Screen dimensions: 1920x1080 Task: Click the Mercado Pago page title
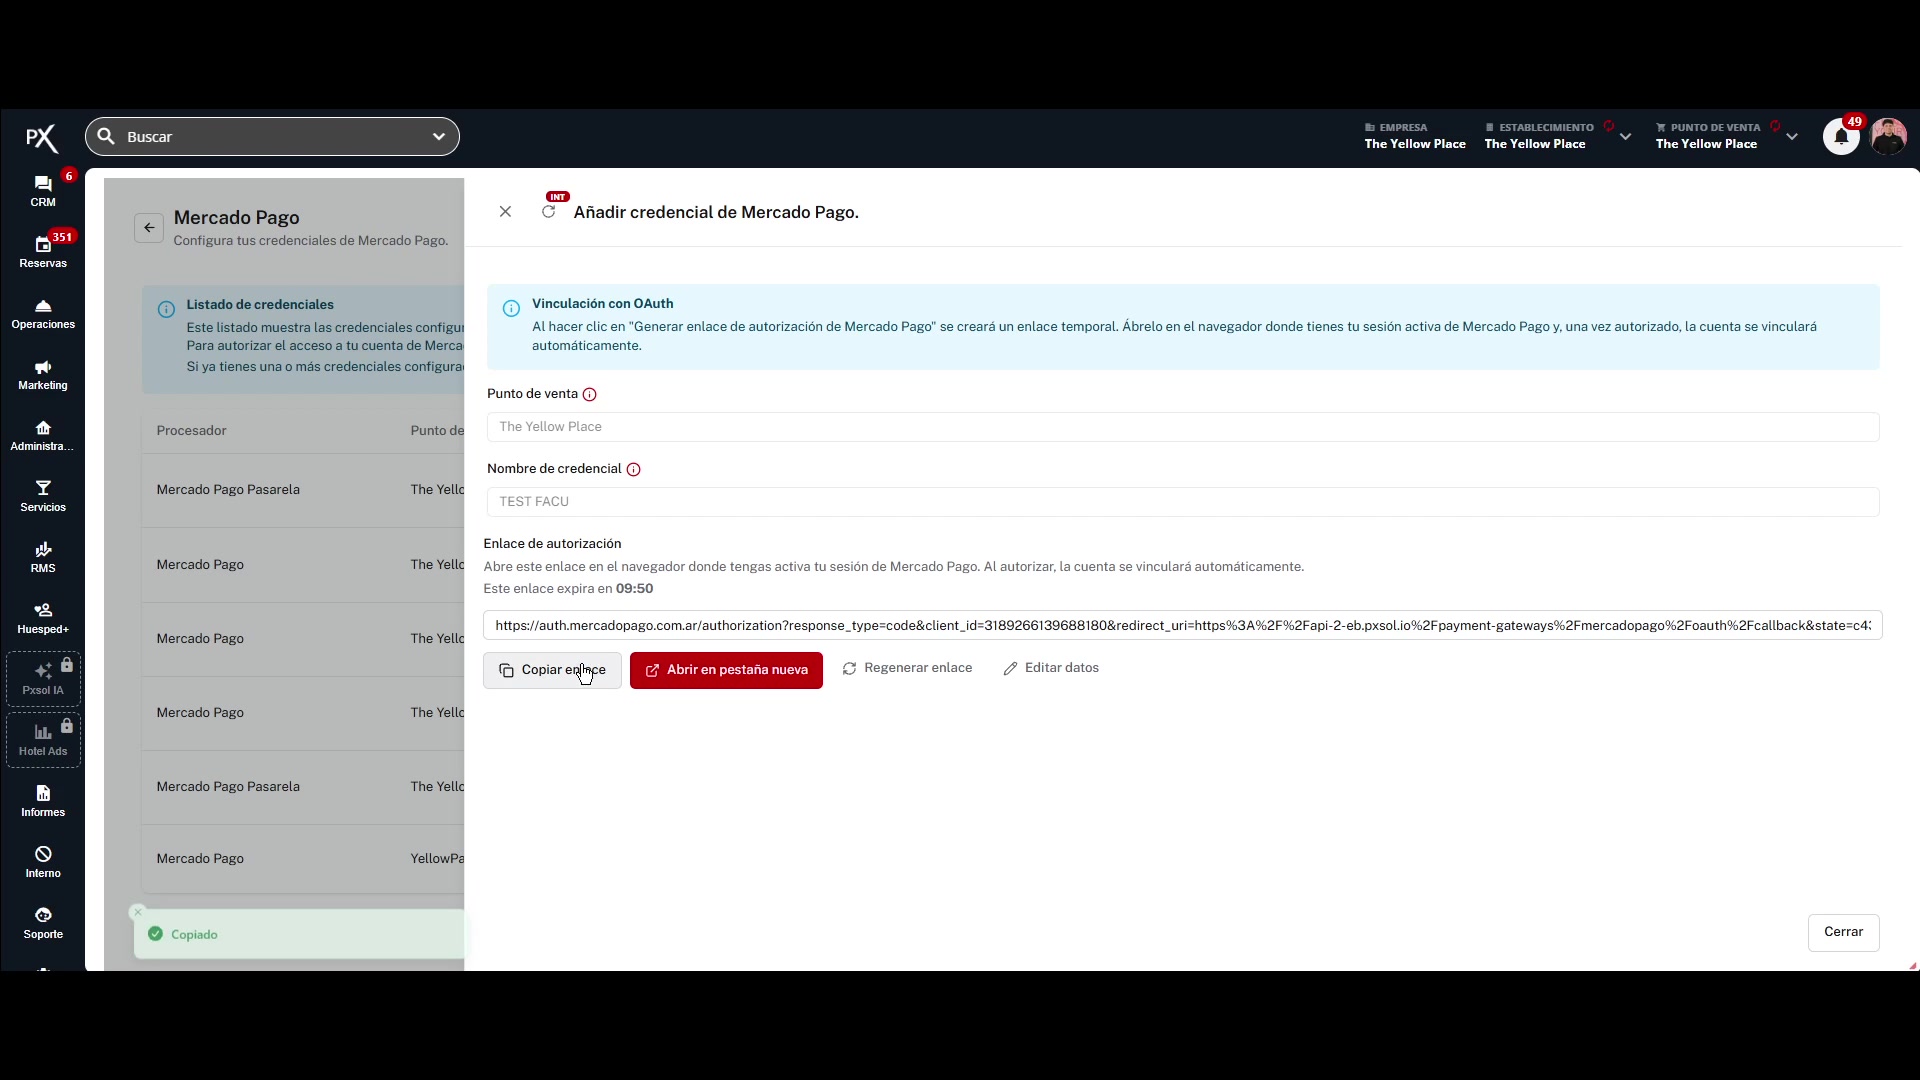[x=236, y=218]
